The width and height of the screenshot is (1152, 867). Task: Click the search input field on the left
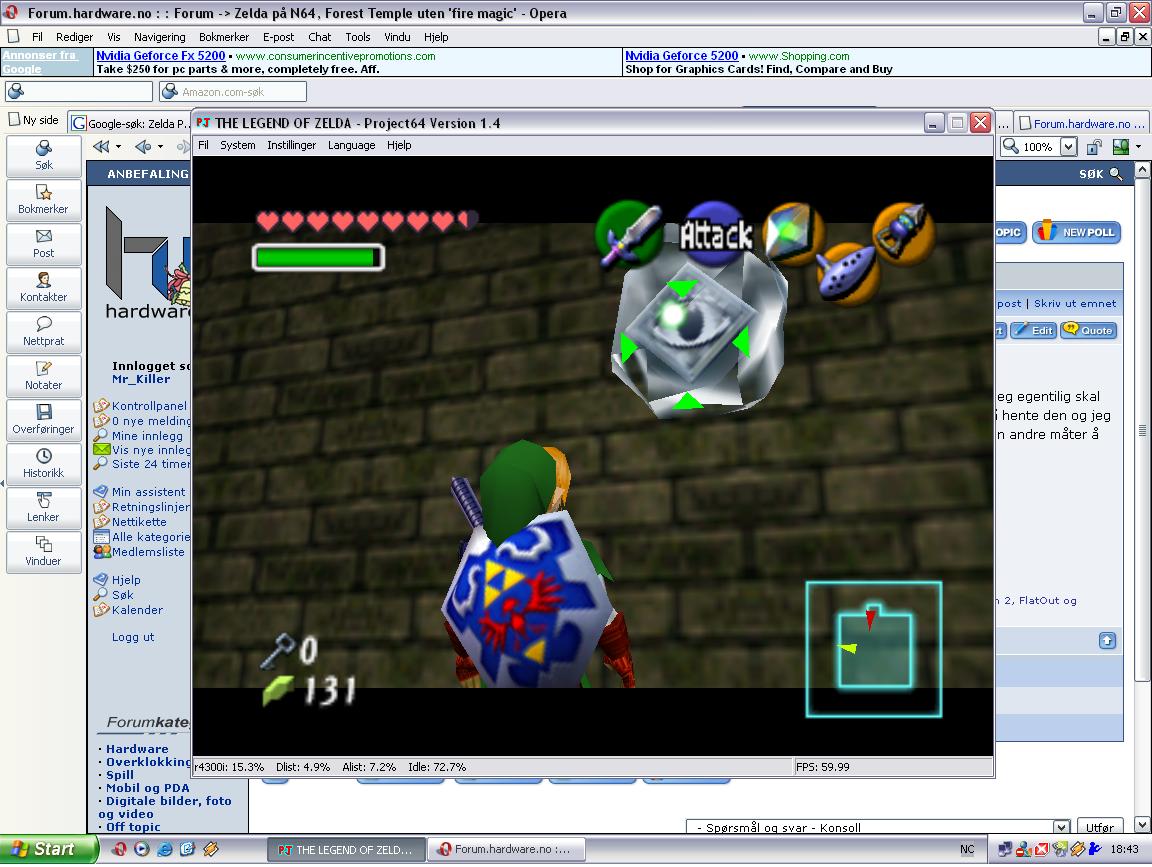click(x=79, y=91)
